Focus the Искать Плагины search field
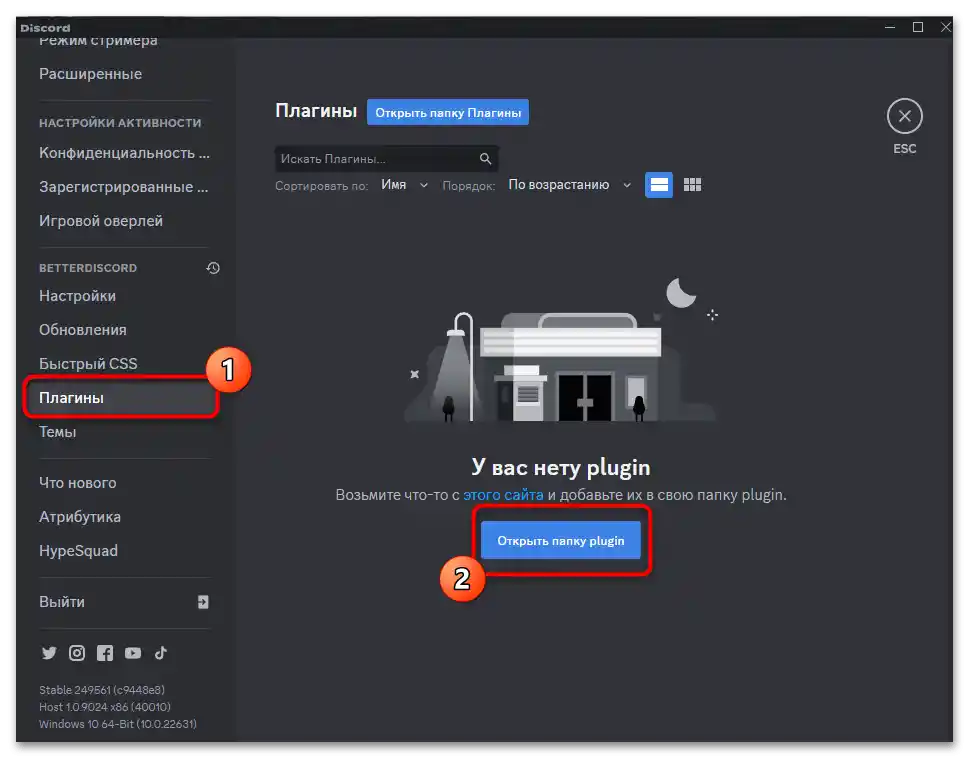Viewport: 969px width, 758px height. click(x=386, y=159)
